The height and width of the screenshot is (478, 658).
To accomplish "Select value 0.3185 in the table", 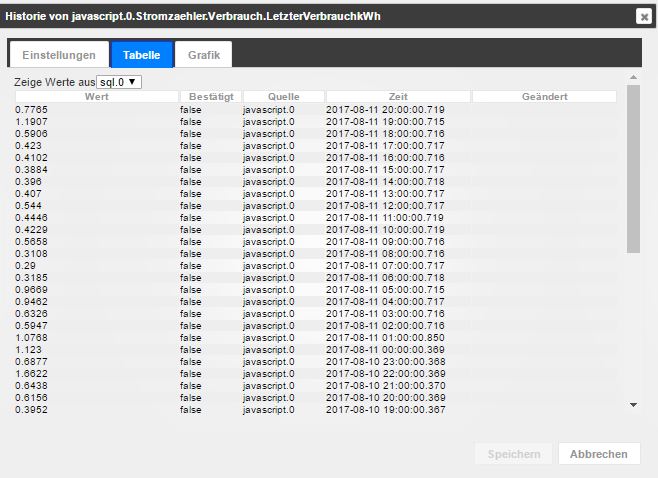I will pyautogui.click(x=31, y=277).
